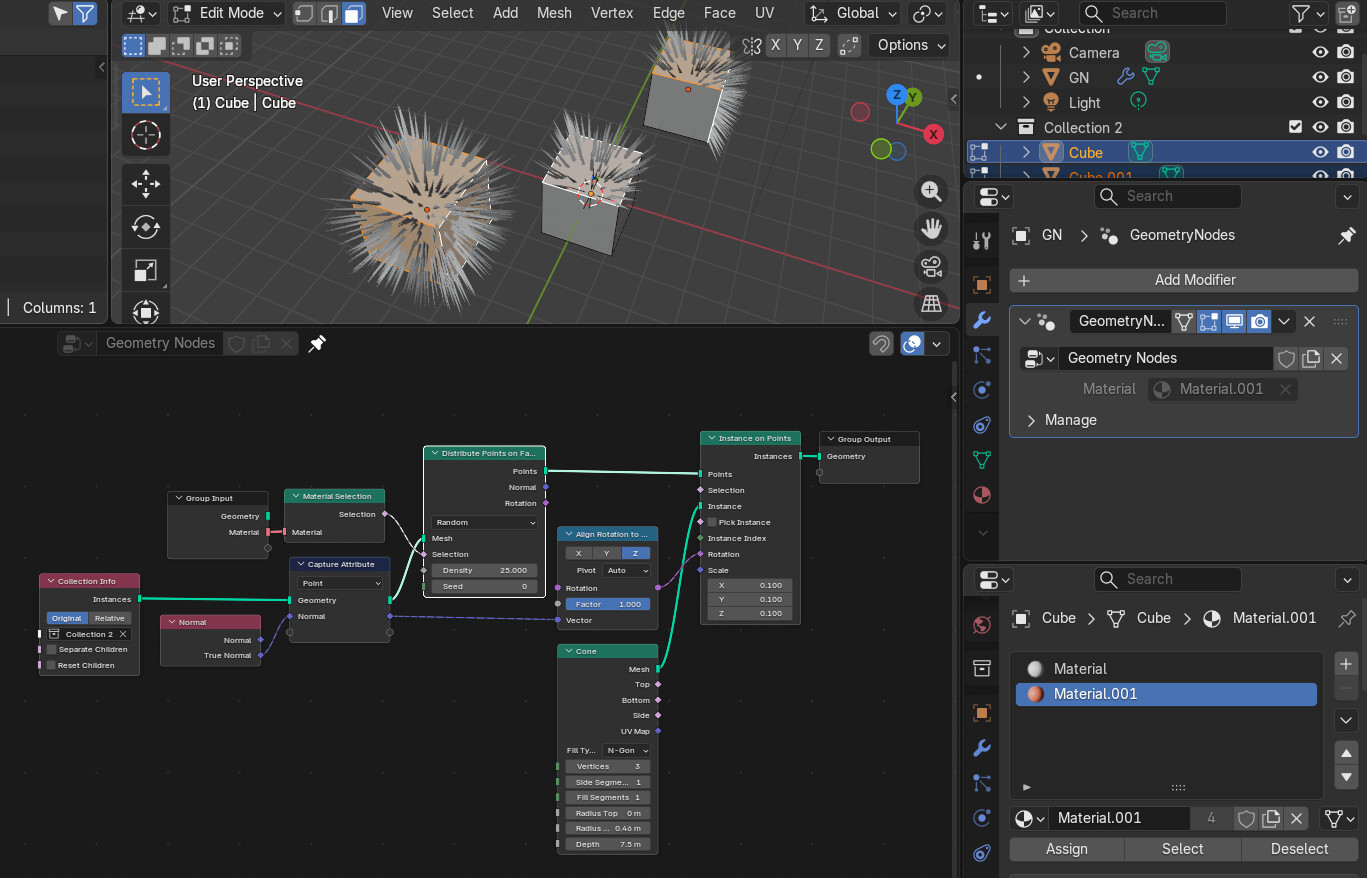Toggle Collection 2 exclude checkbox
Image resolution: width=1367 pixels, height=878 pixels.
pyautogui.click(x=1296, y=127)
